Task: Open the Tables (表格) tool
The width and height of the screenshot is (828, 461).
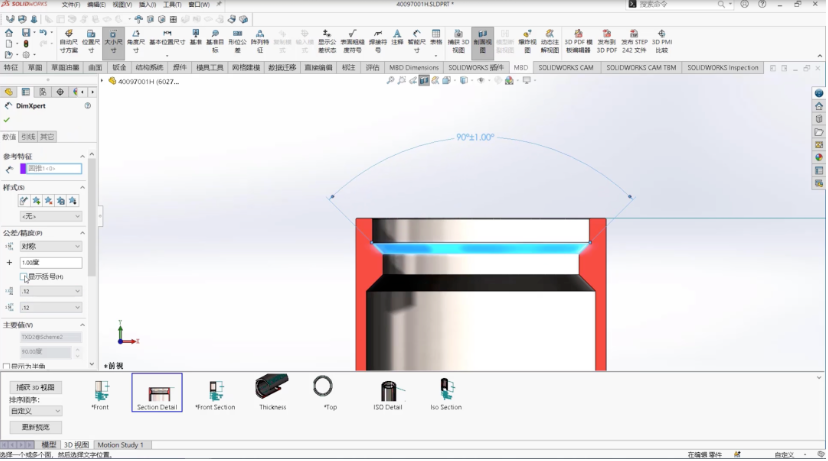Action: pos(436,38)
